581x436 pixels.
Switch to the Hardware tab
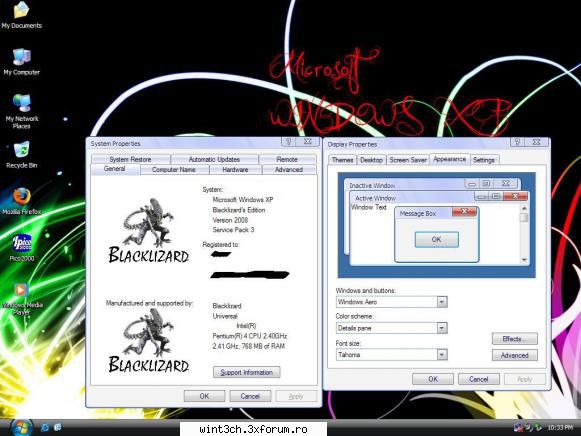(x=235, y=170)
